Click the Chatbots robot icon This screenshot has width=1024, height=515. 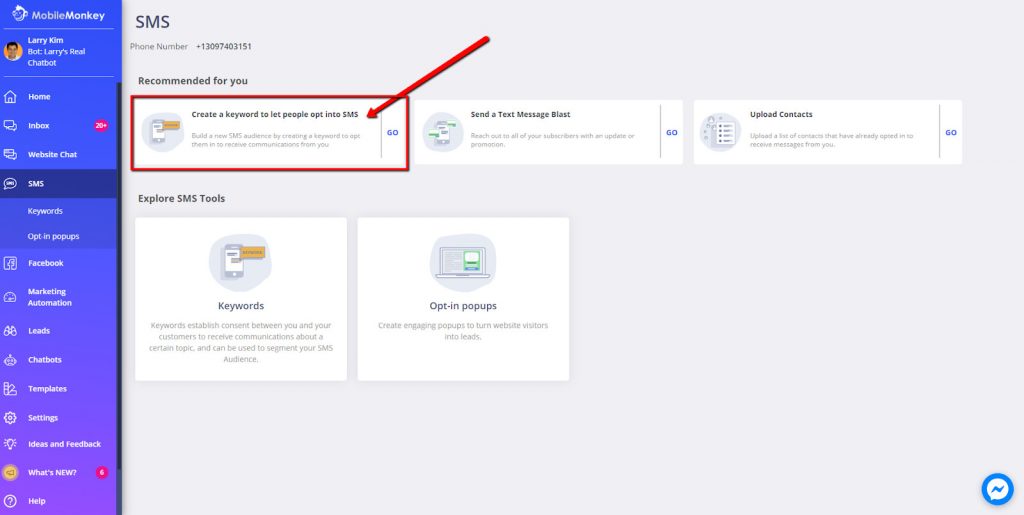pos(10,360)
